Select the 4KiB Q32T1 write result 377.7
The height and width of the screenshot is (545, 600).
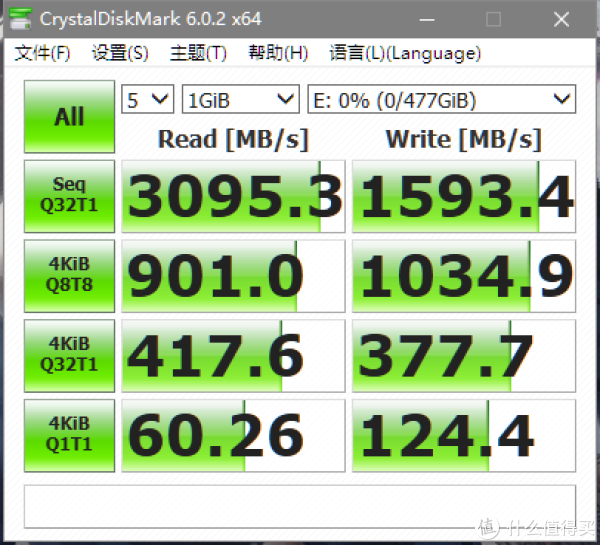point(464,356)
